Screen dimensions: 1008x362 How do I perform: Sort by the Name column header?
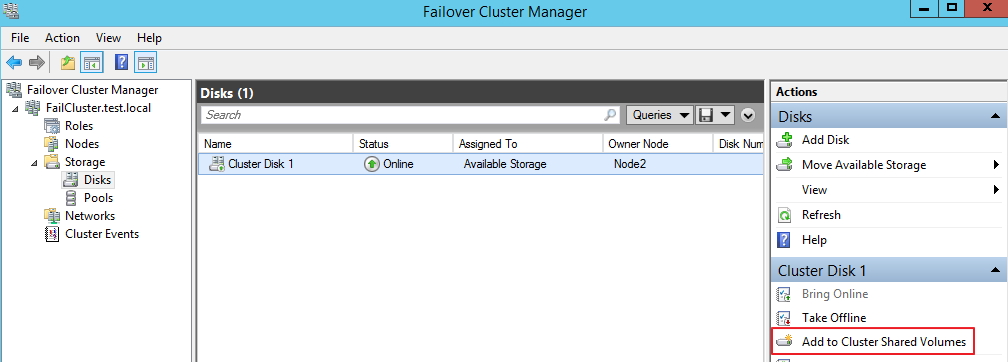276,144
